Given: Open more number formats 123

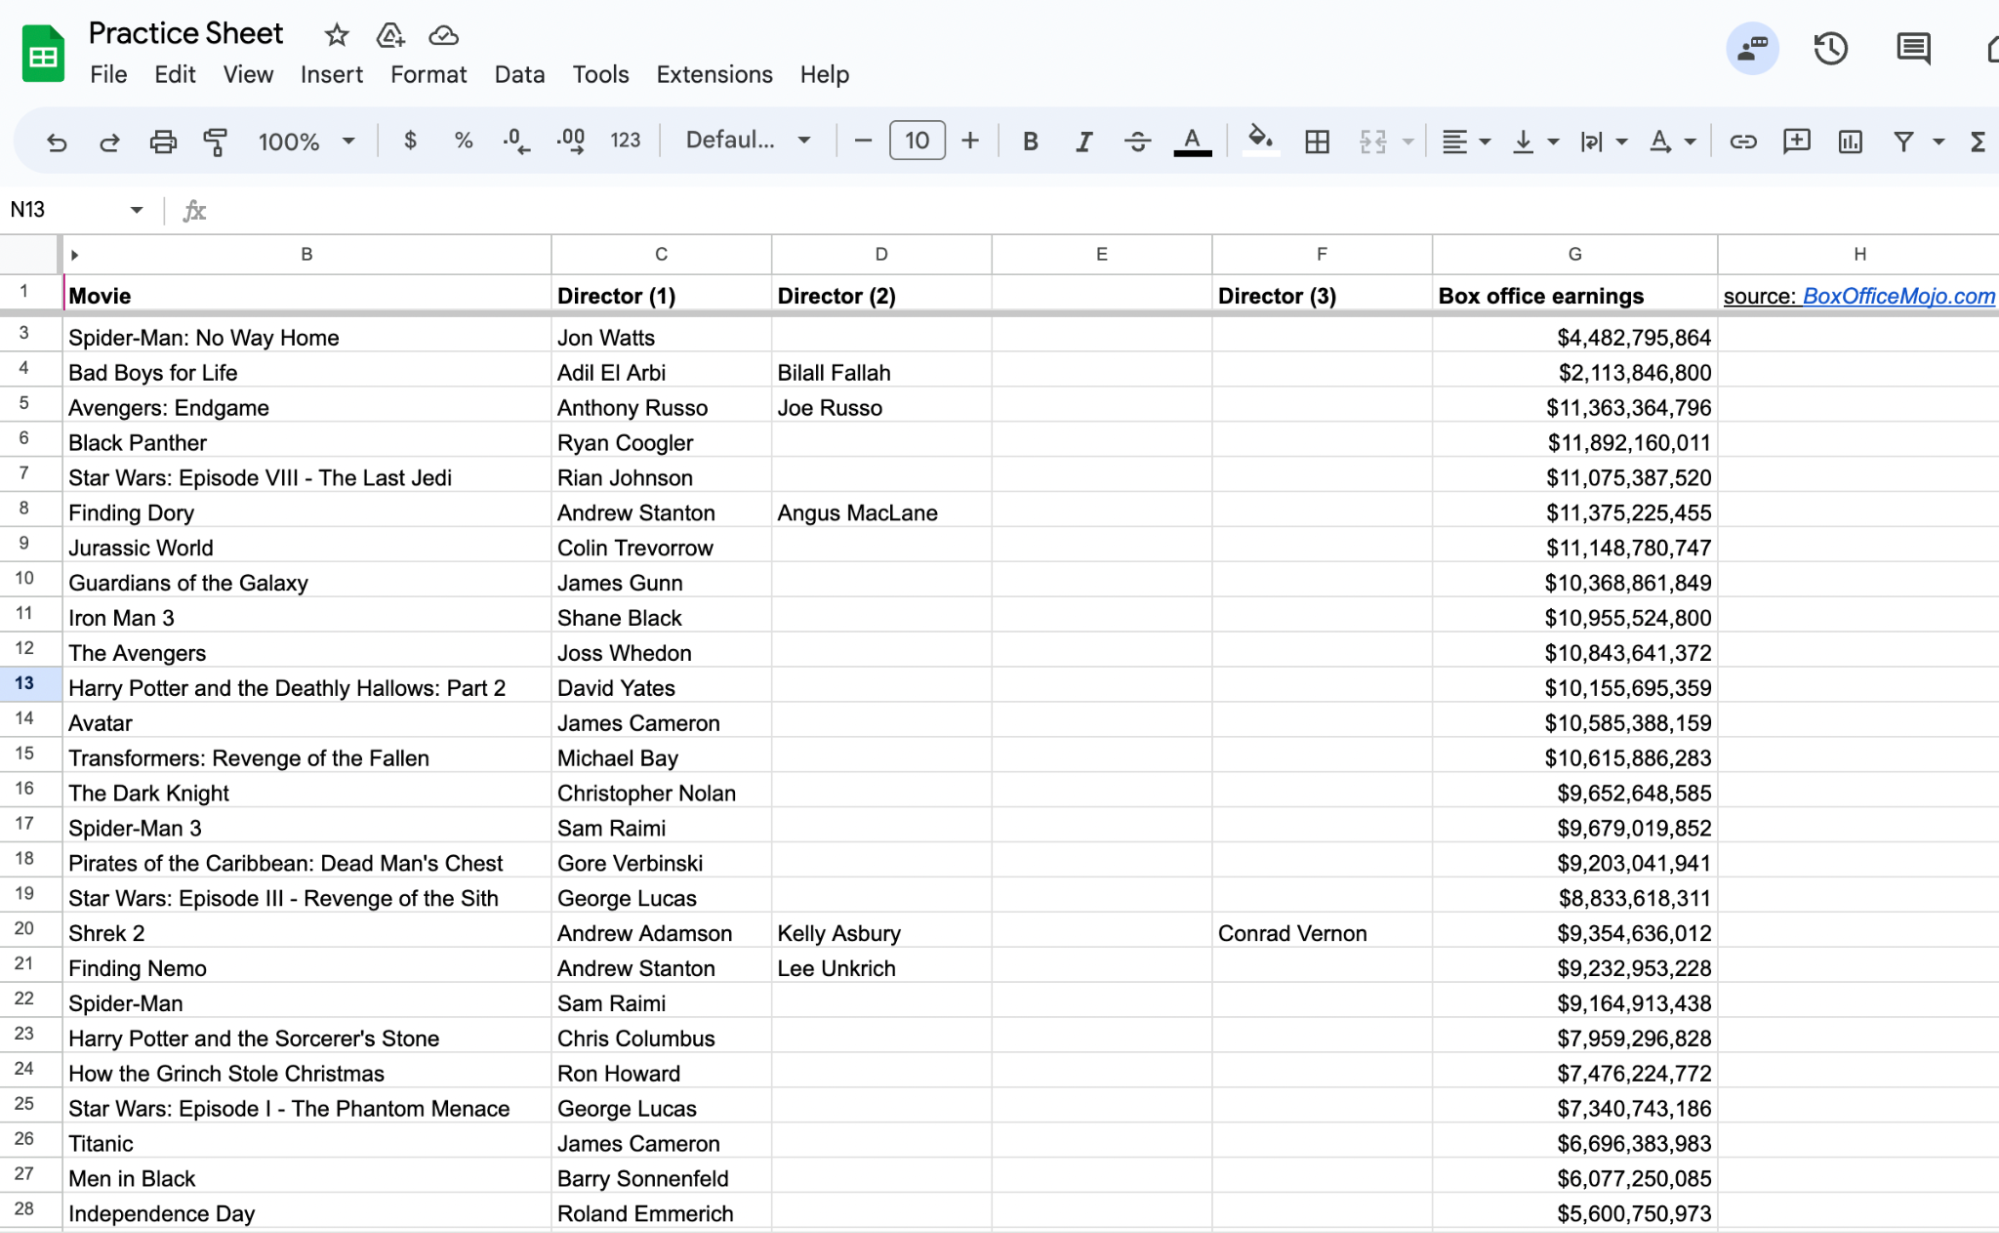Looking at the screenshot, I should 625,141.
